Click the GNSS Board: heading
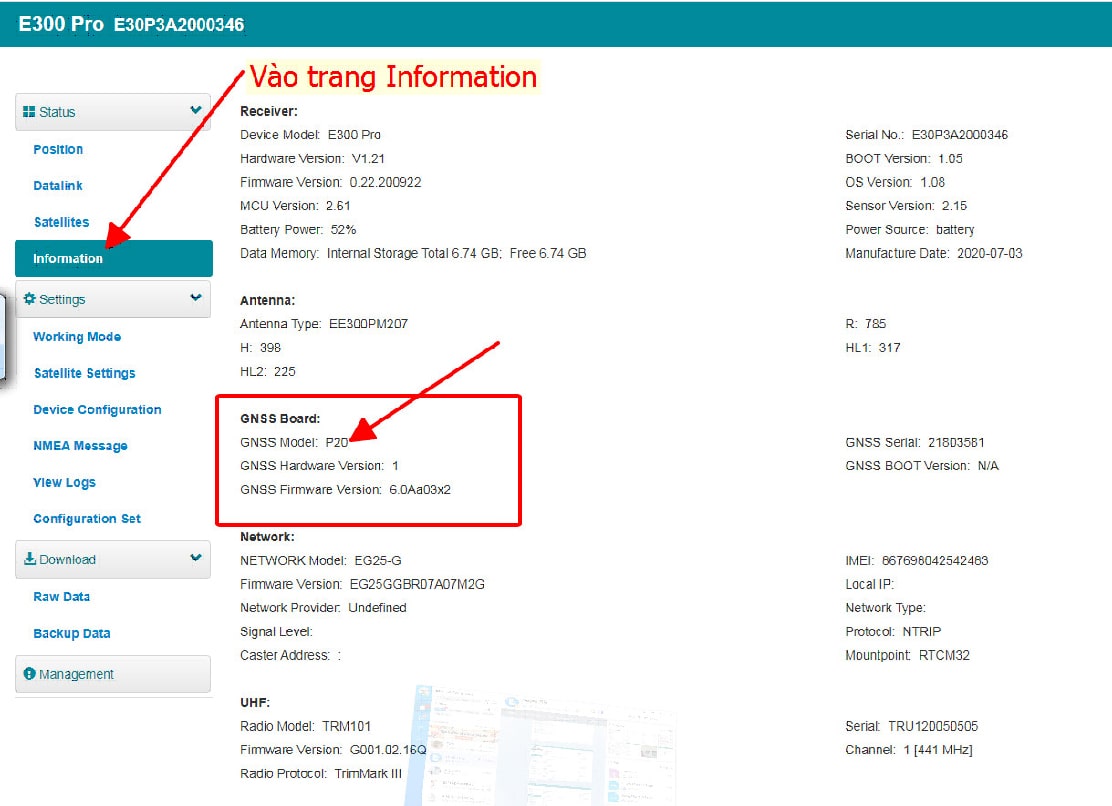 point(280,419)
